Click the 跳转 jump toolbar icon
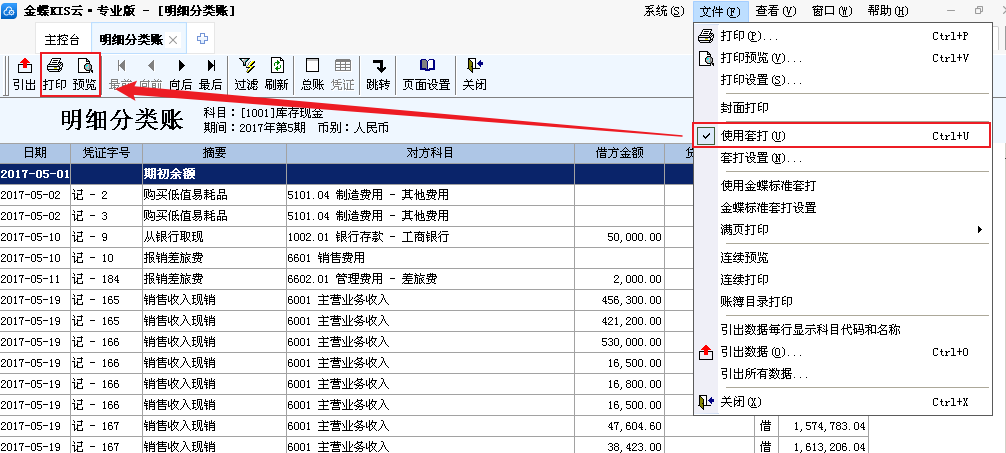The height and width of the screenshot is (453, 1006). click(x=378, y=74)
